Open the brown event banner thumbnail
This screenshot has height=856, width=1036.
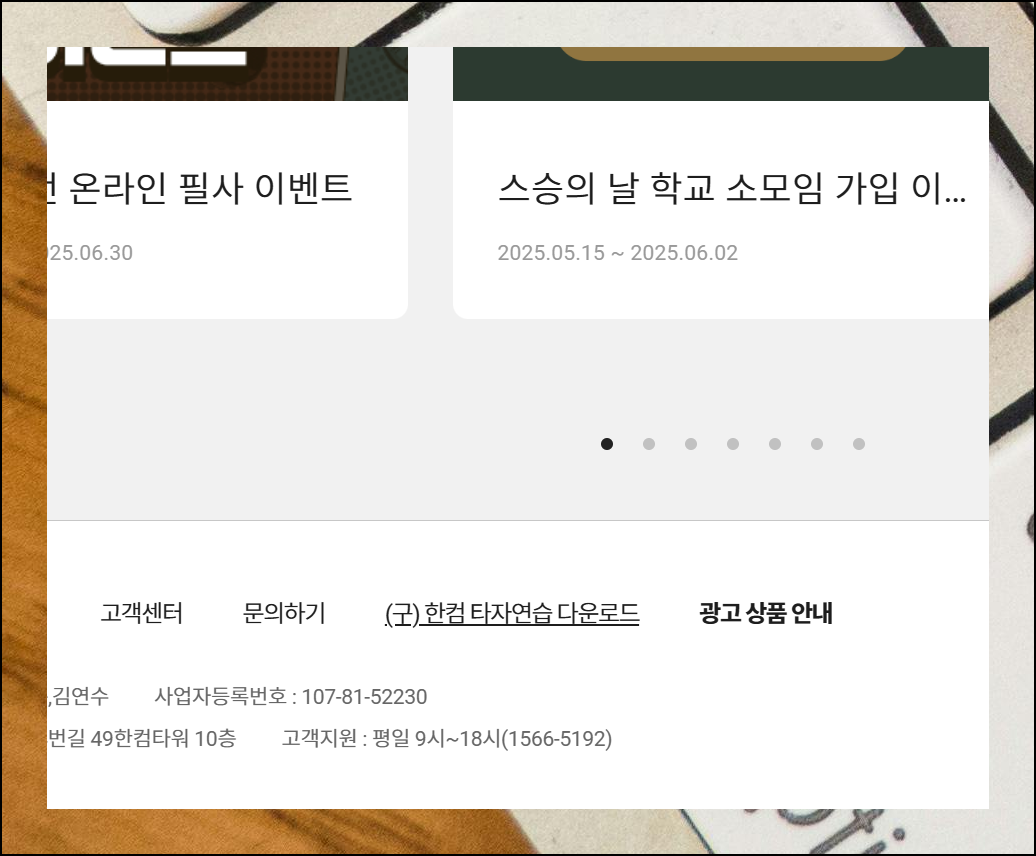[227, 74]
